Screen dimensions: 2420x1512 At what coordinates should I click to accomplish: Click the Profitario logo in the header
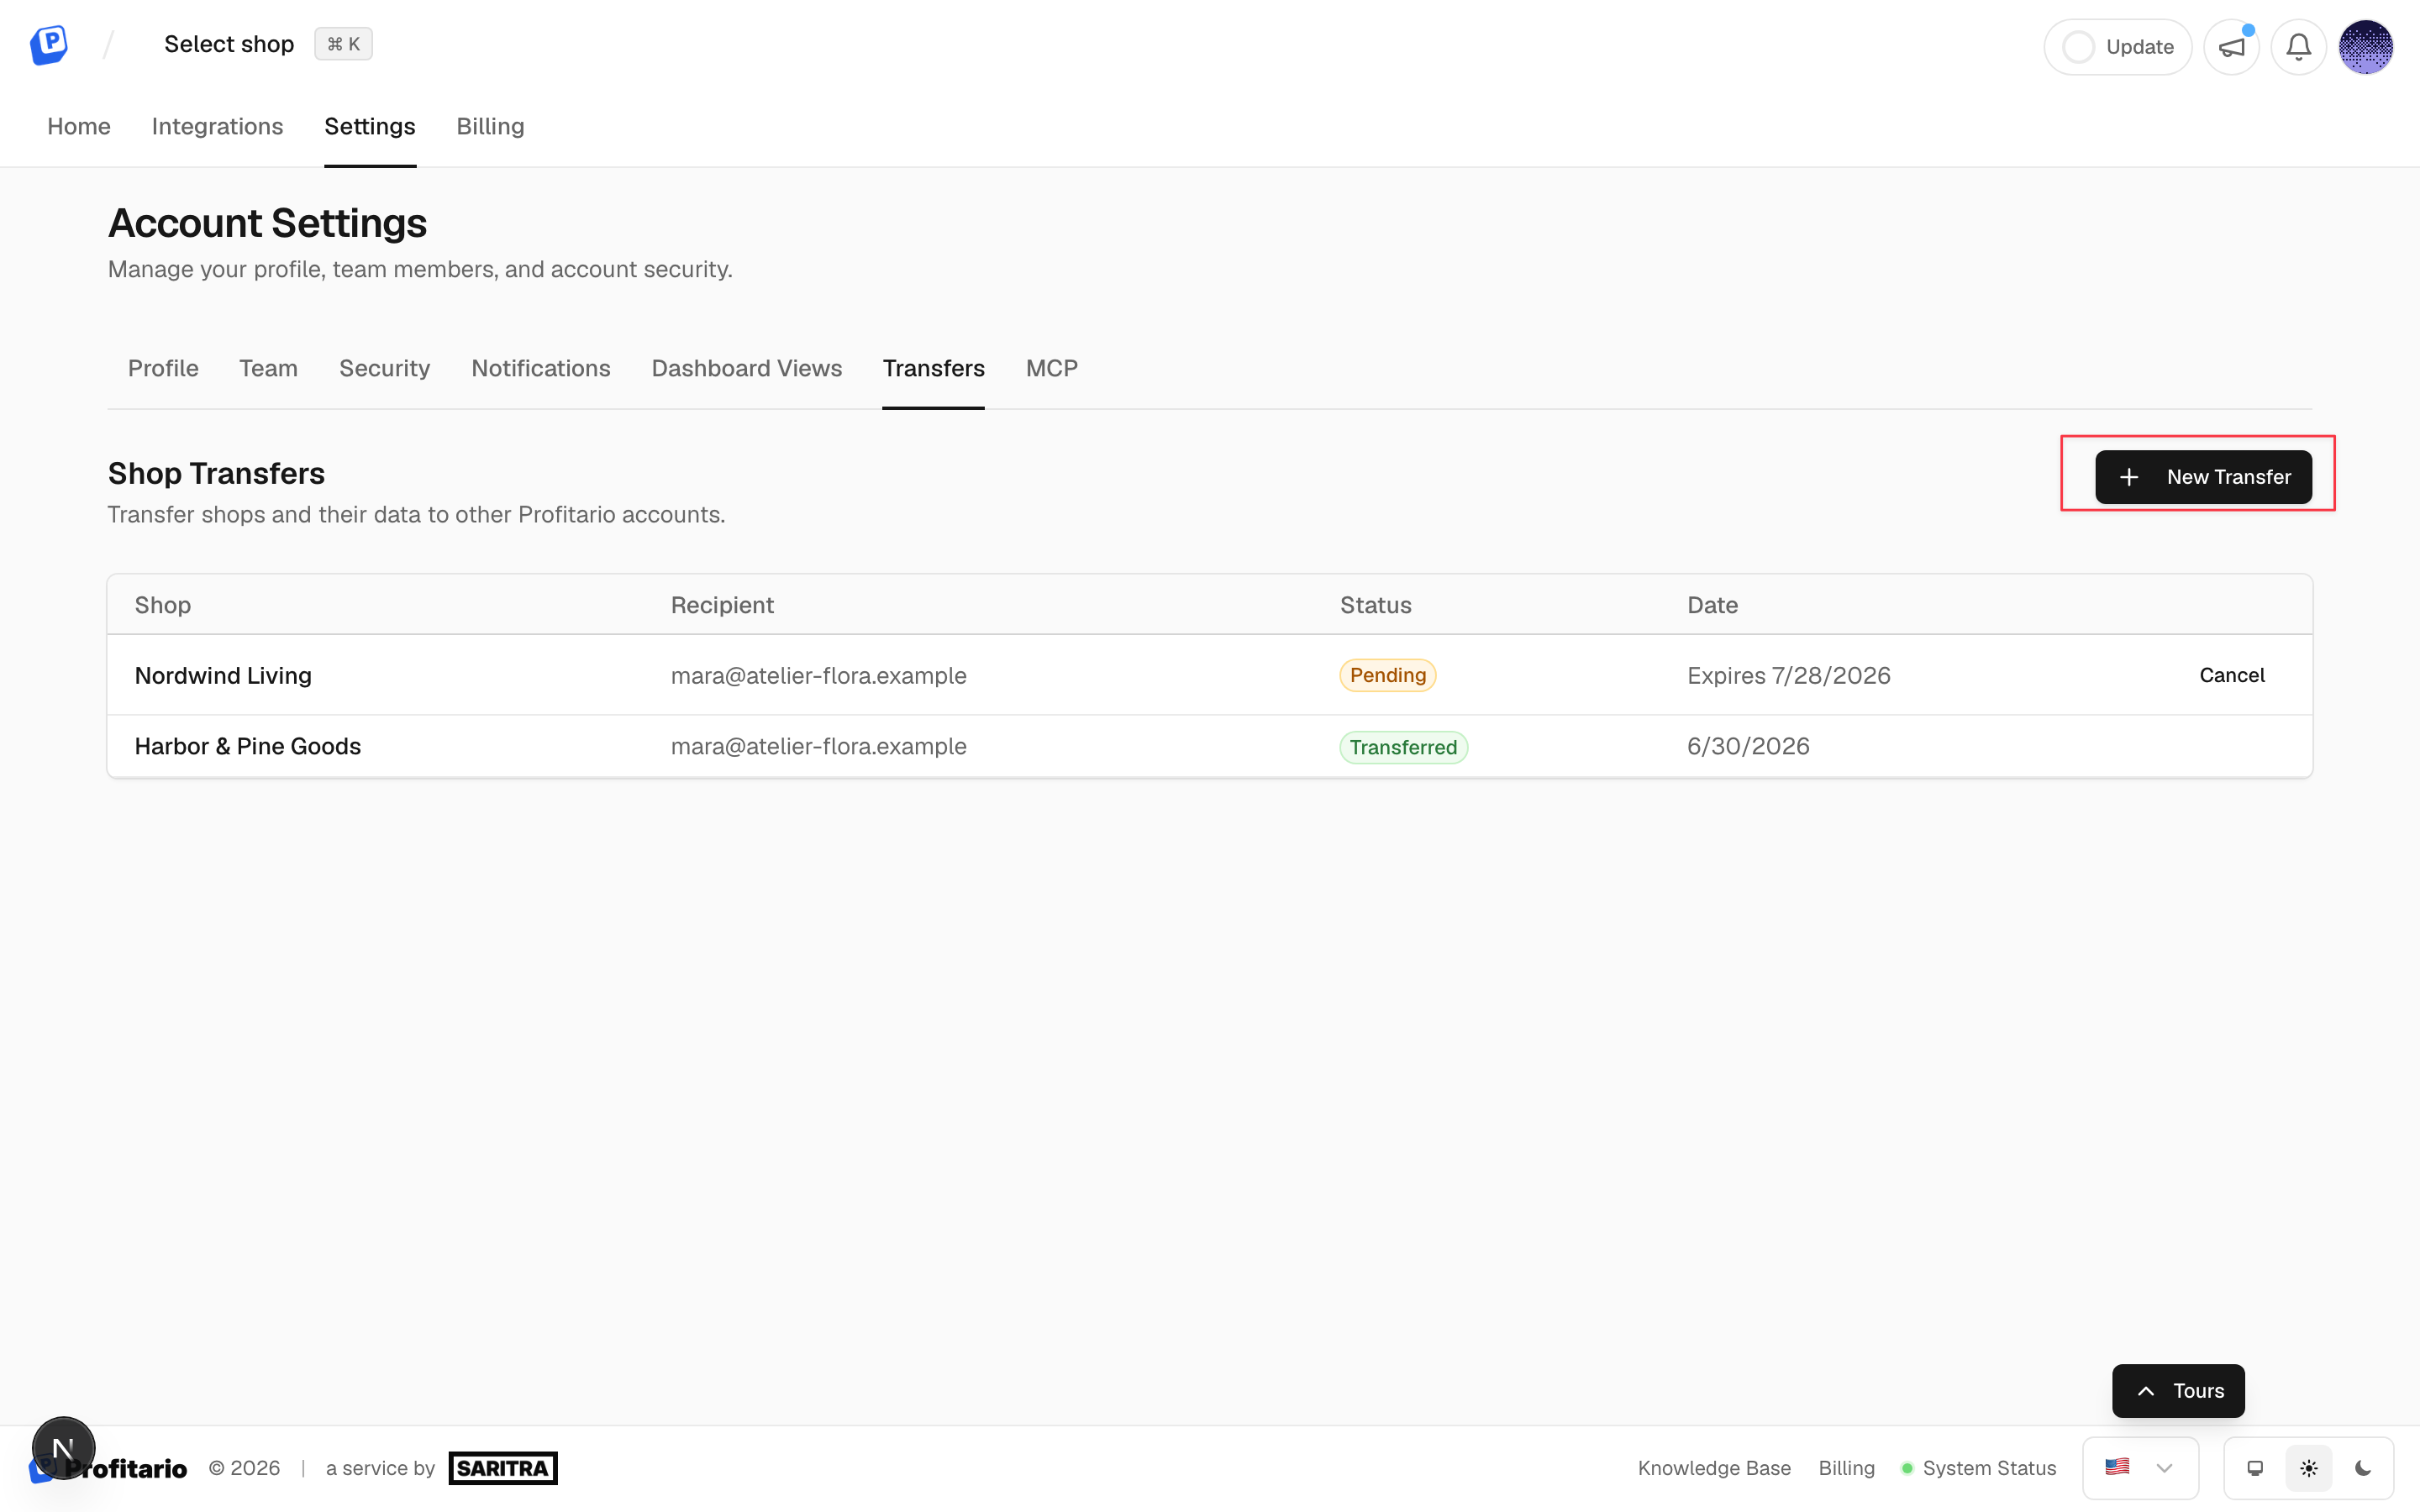click(48, 45)
